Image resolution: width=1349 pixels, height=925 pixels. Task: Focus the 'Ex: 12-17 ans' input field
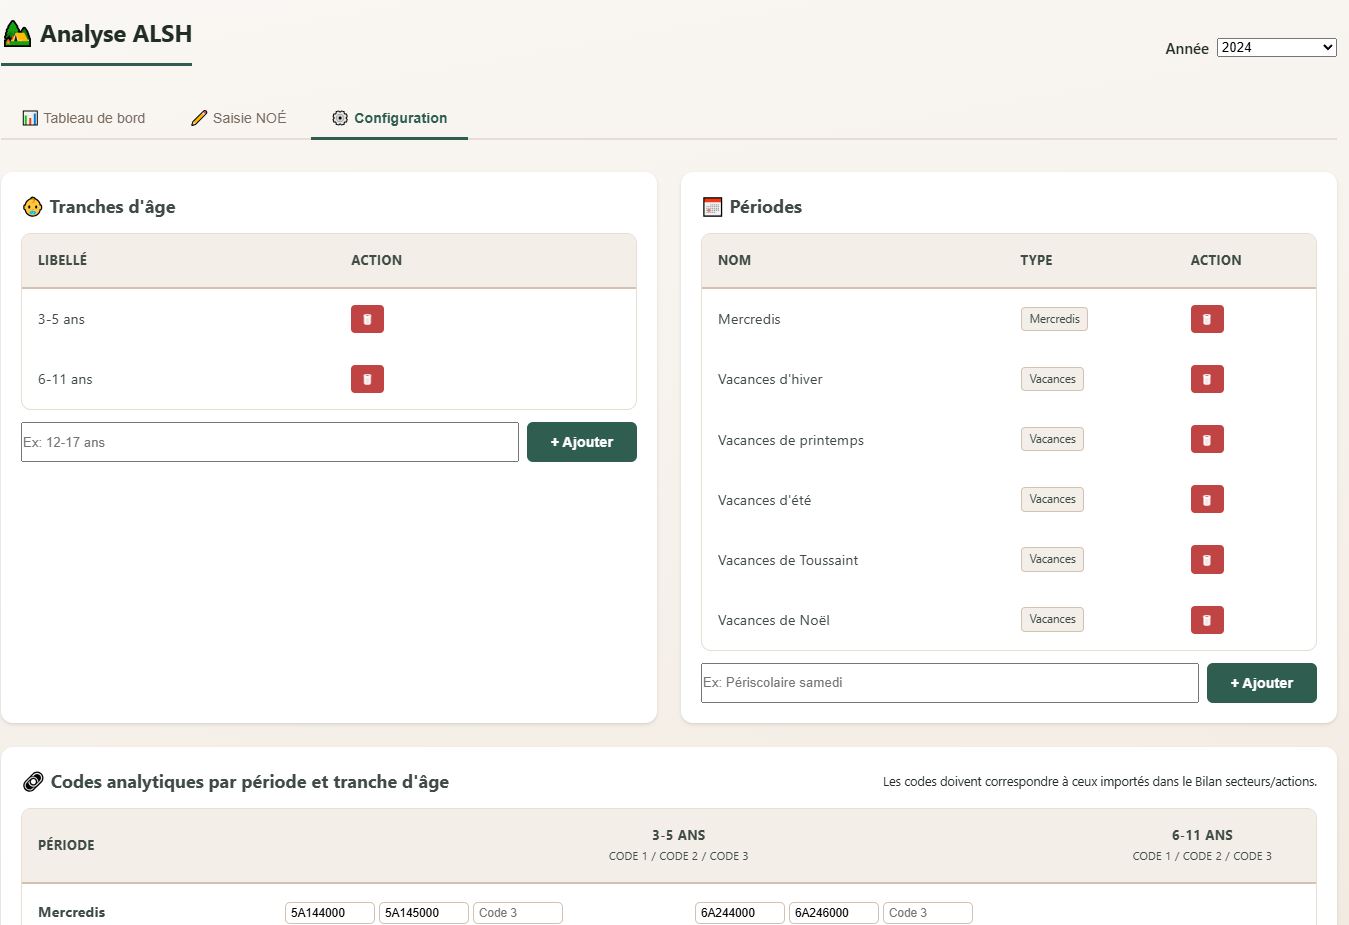point(270,442)
